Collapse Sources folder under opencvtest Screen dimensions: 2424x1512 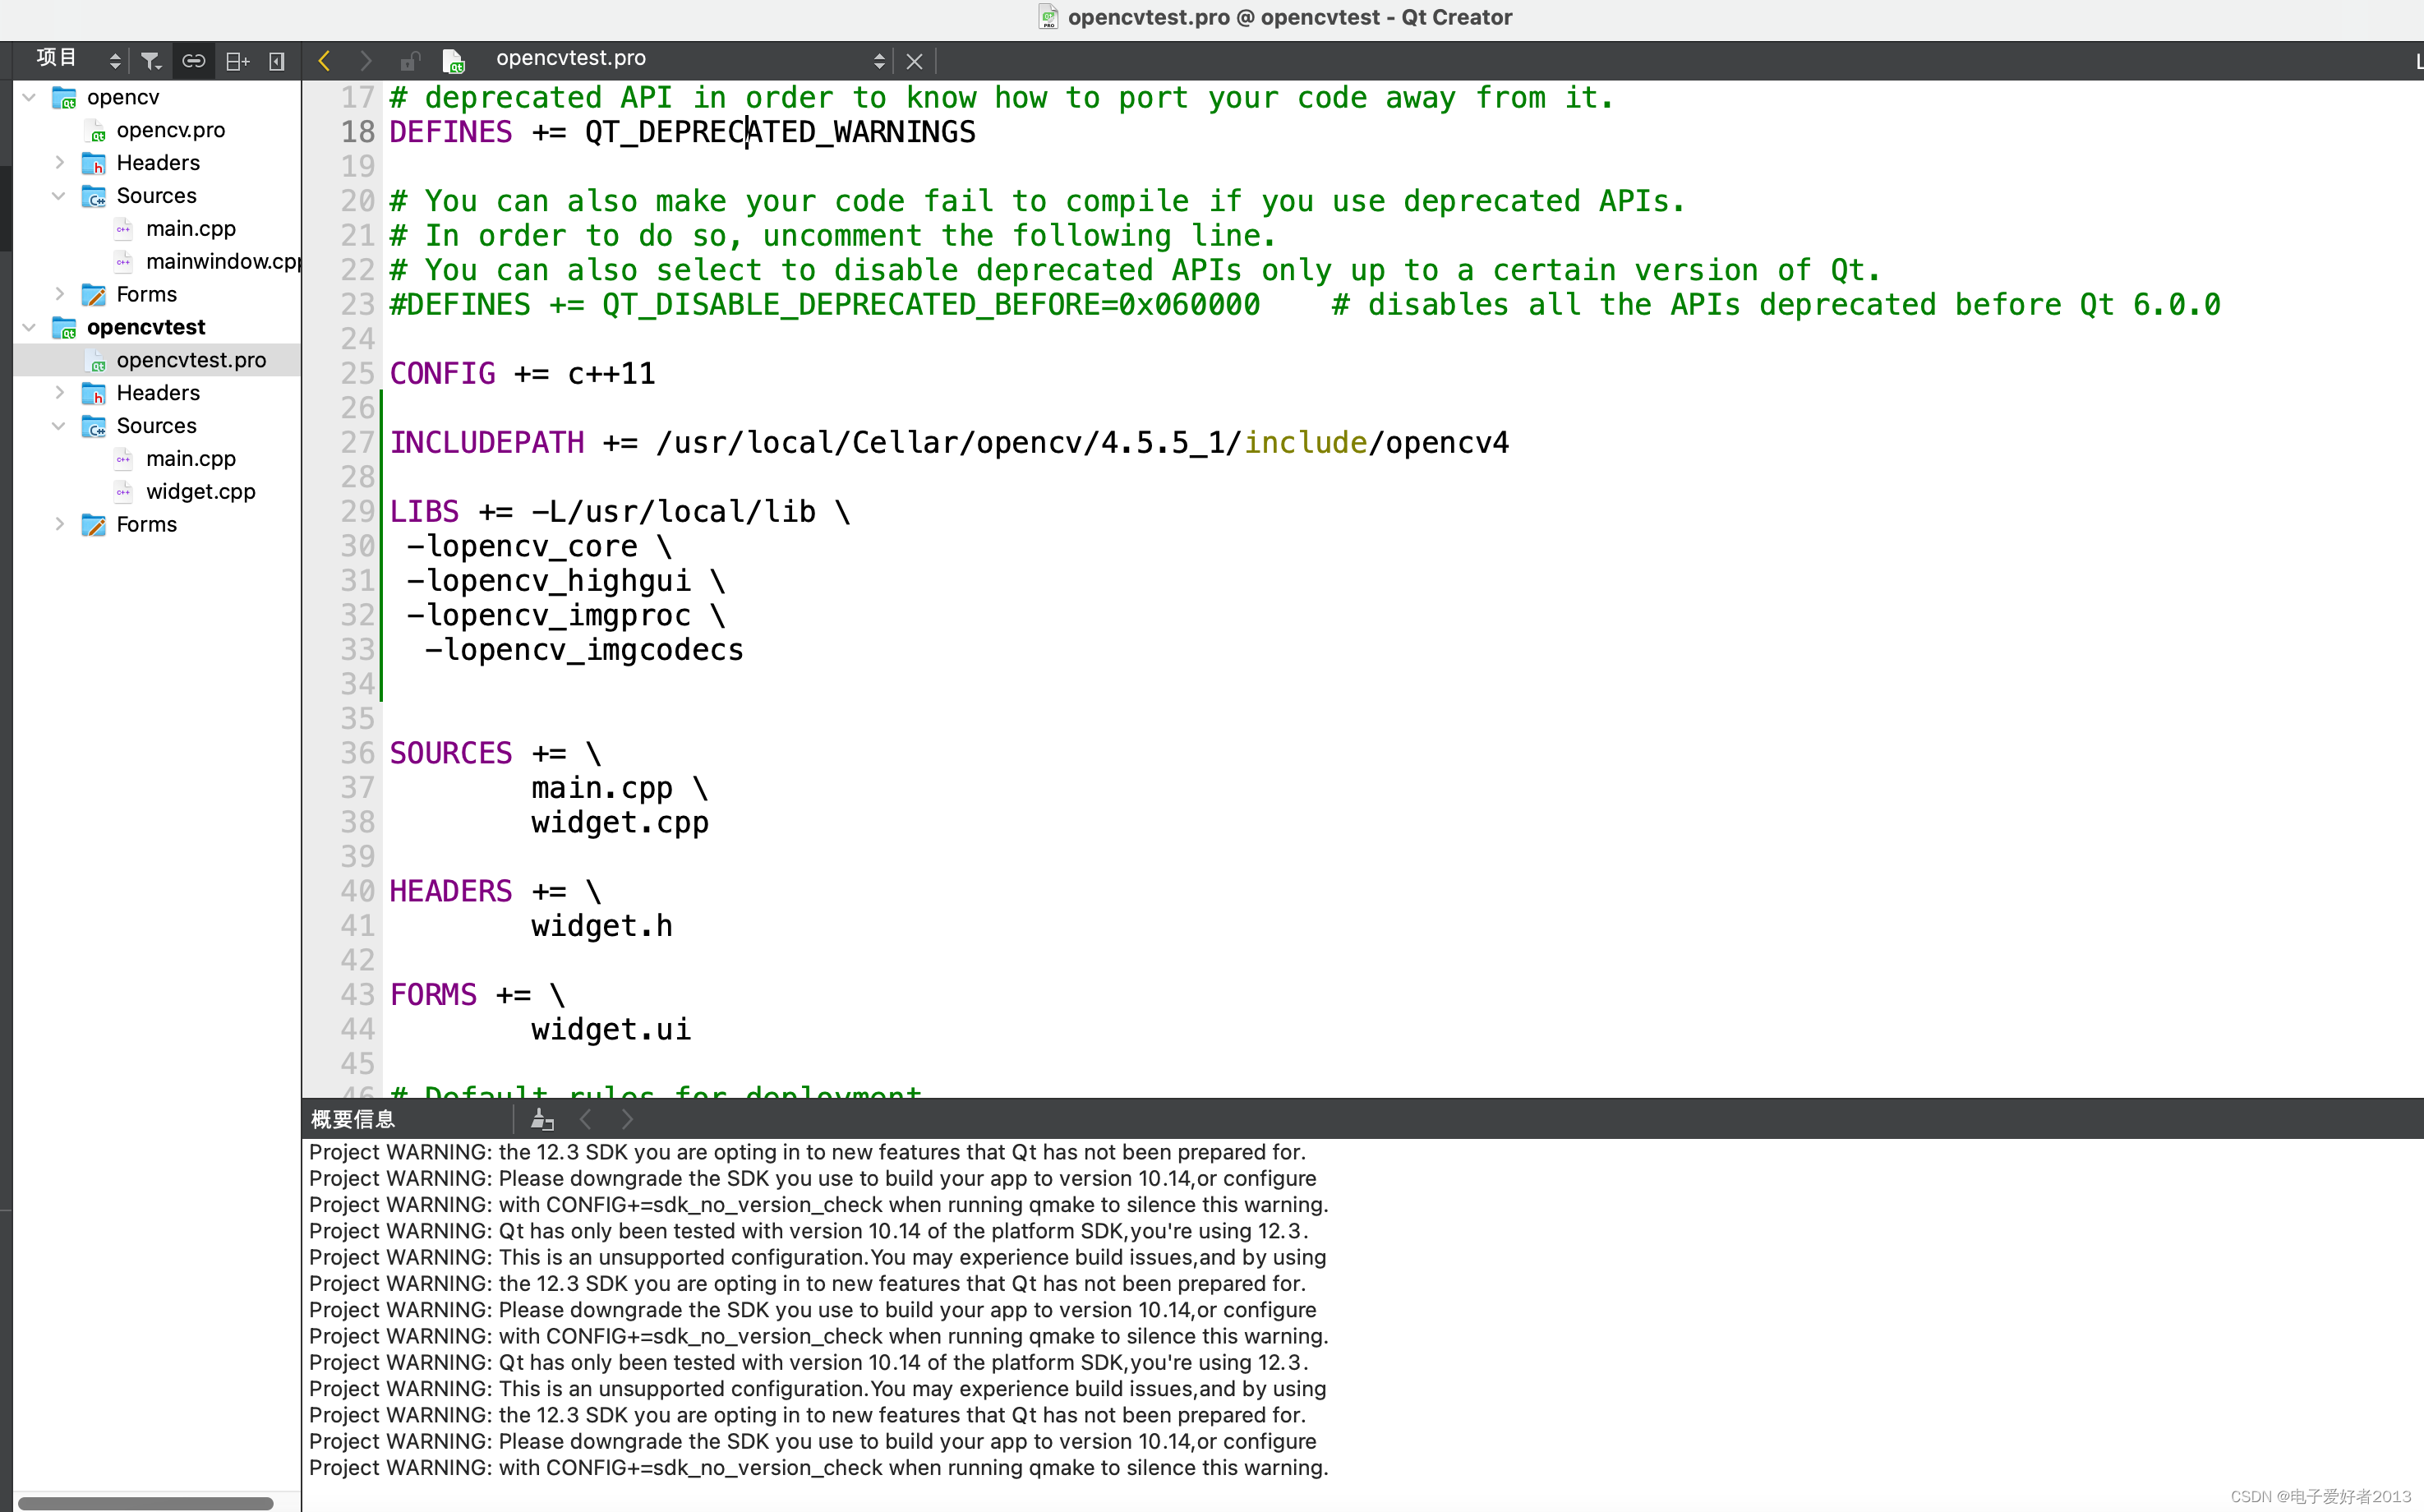click(x=59, y=426)
